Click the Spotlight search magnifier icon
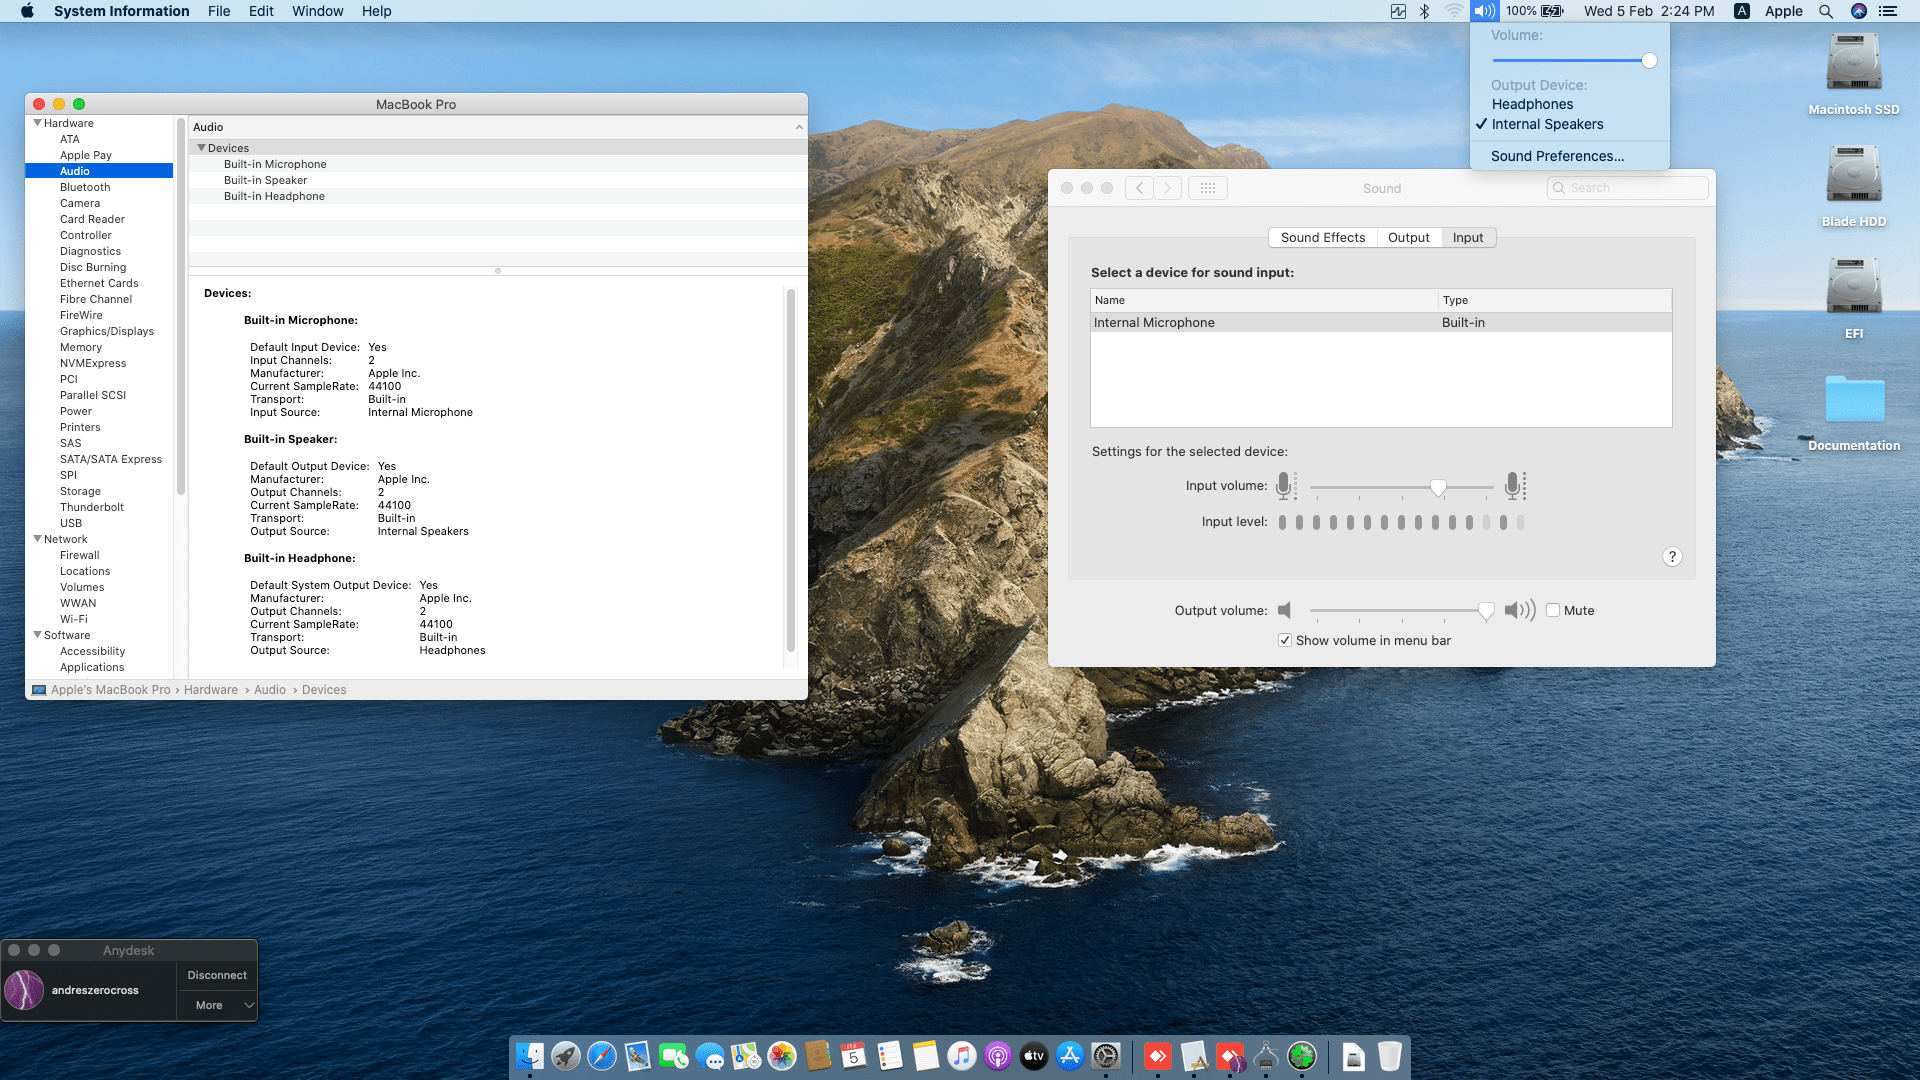Image resolution: width=1920 pixels, height=1080 pixels. point(1825,11)
